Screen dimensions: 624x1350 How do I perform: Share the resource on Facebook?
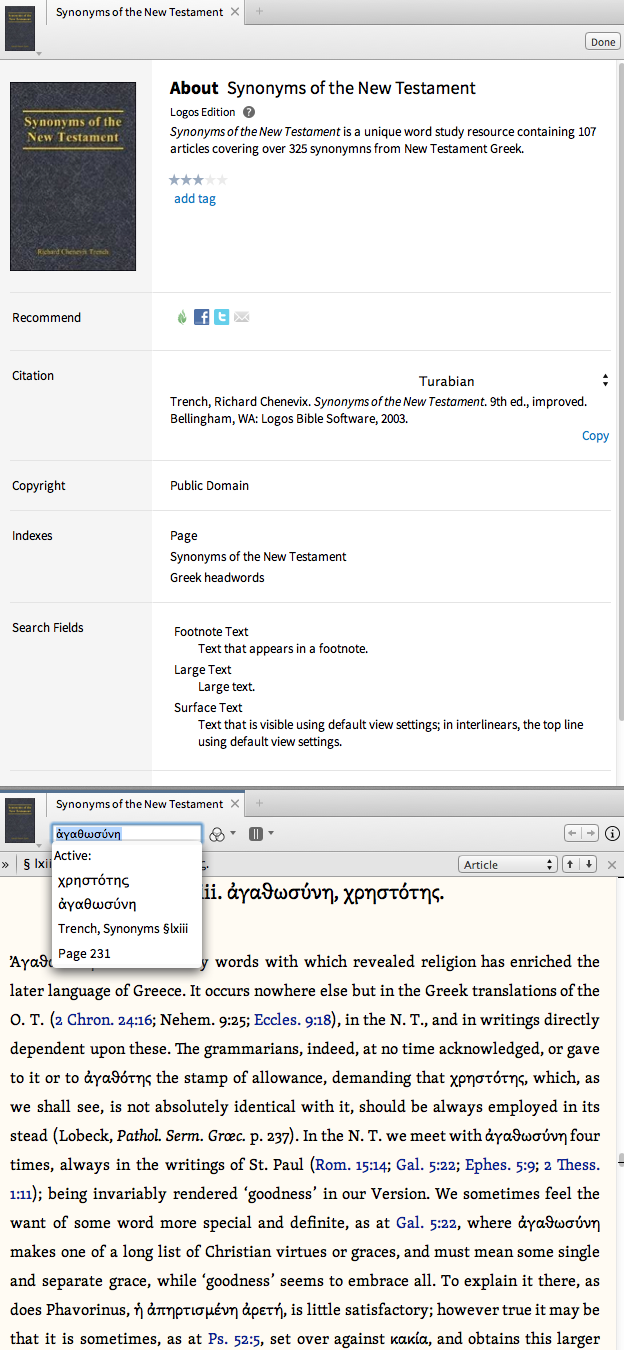tap(202, 317)
